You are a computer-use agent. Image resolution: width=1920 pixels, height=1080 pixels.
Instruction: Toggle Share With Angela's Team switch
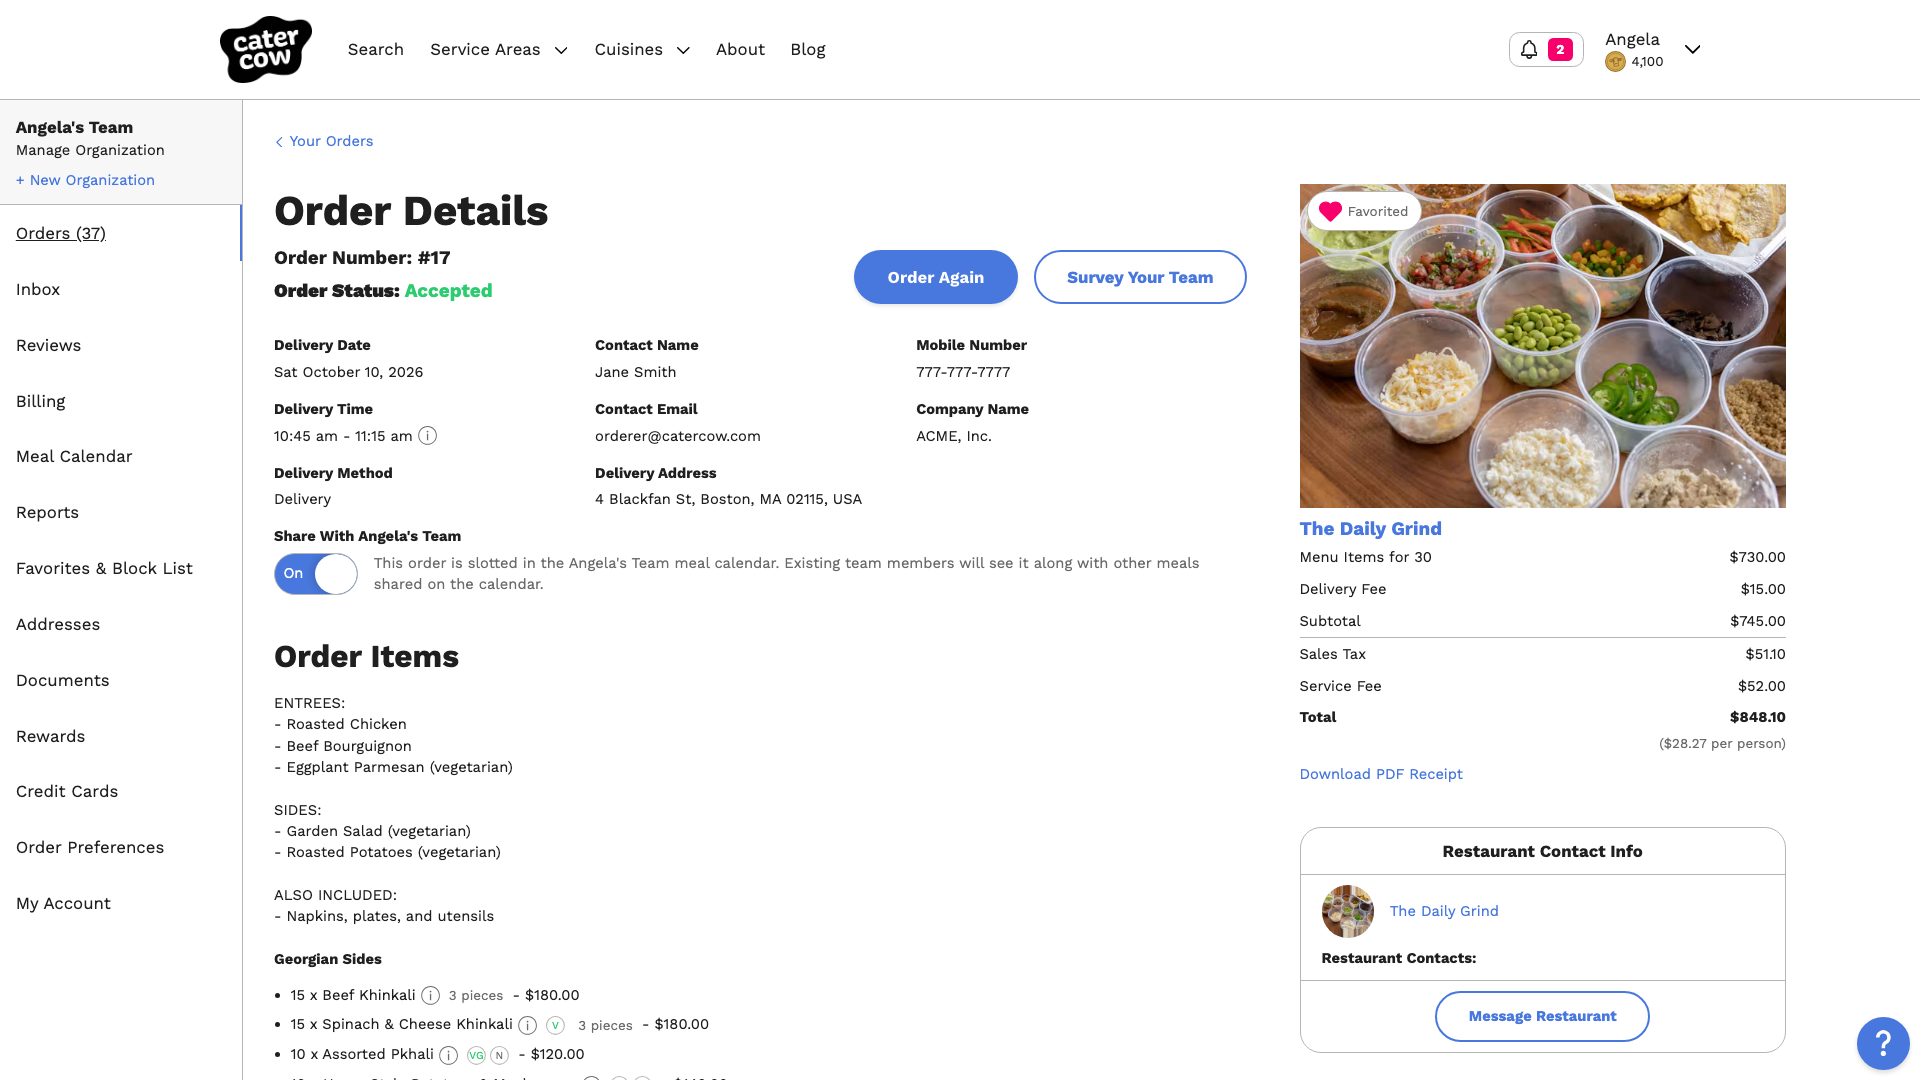click(x=316, y=574)
